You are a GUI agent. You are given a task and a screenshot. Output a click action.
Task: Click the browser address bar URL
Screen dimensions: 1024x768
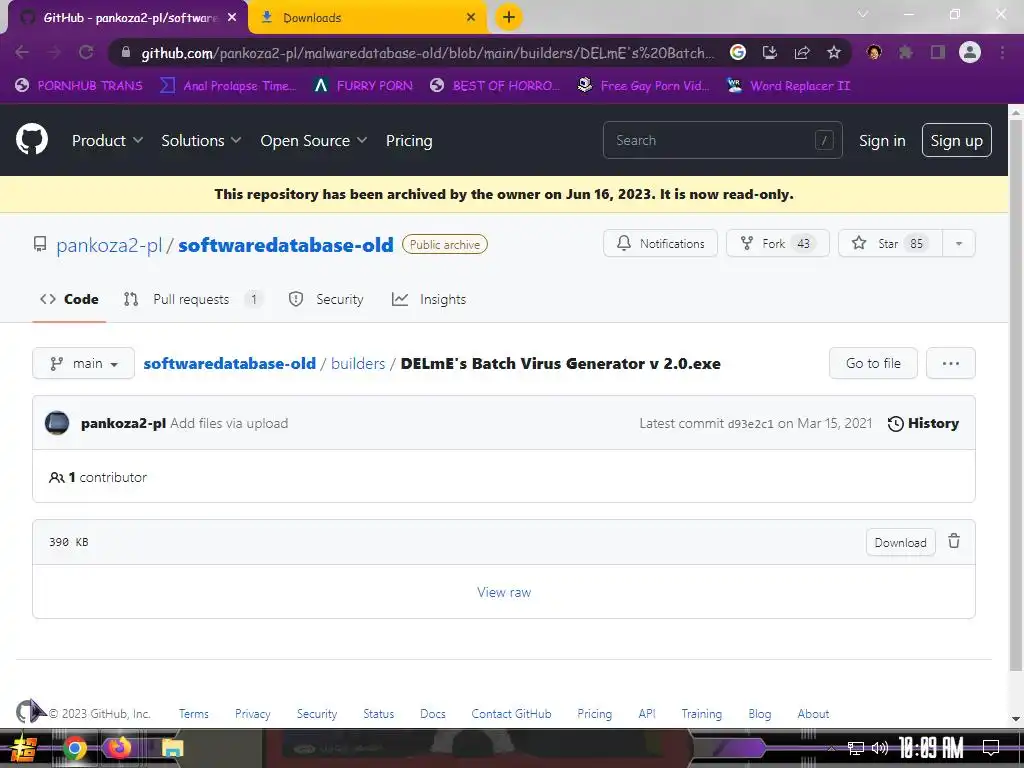tap(427, 53)
